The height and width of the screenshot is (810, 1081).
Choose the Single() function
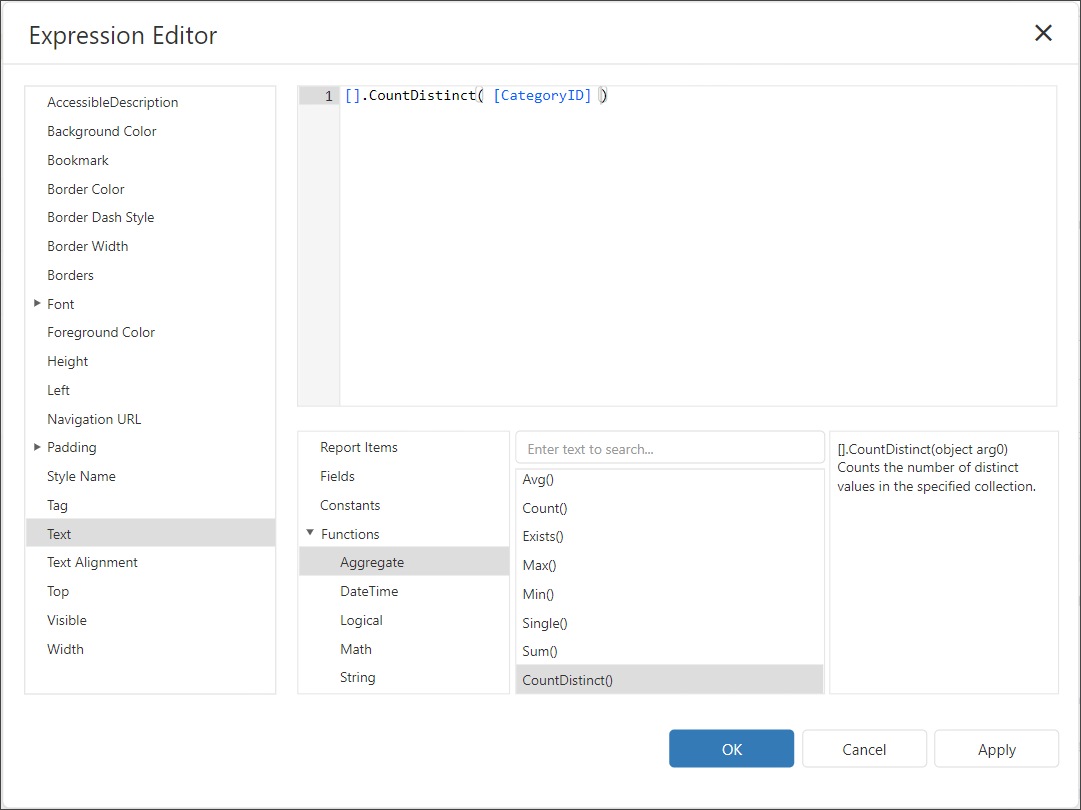point(669,623)
